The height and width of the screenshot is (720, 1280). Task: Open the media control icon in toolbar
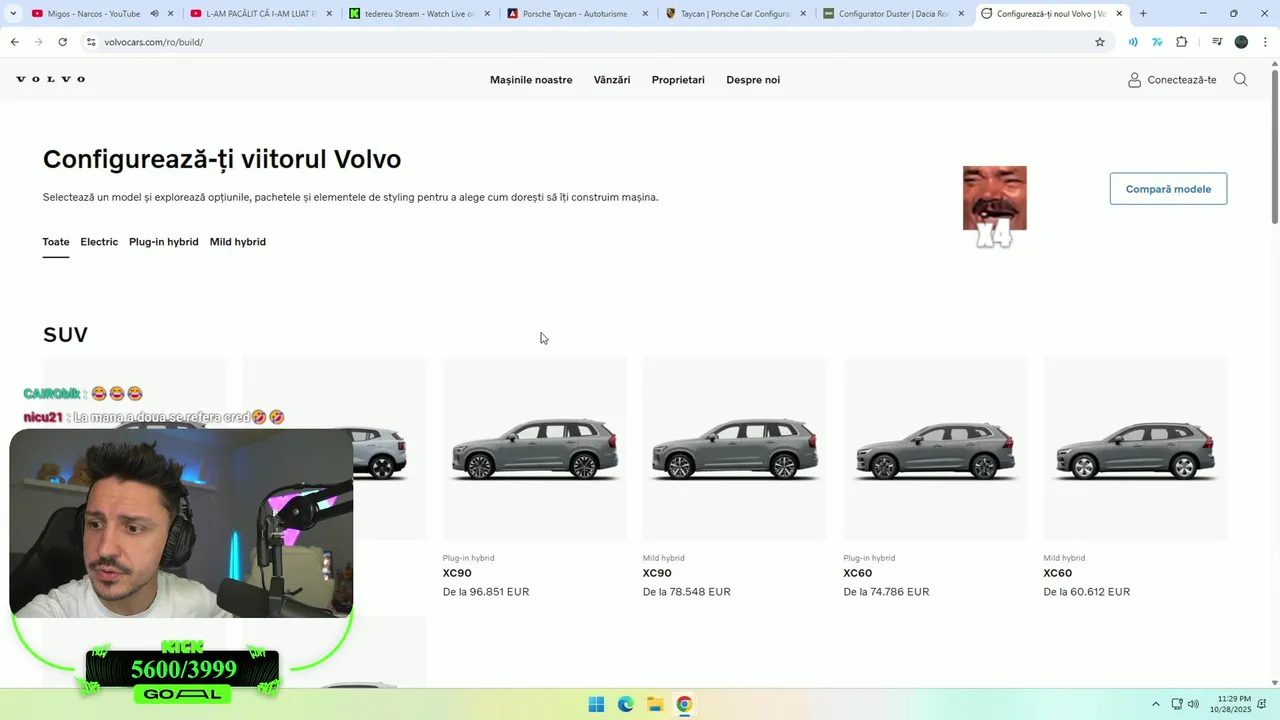1217,42
